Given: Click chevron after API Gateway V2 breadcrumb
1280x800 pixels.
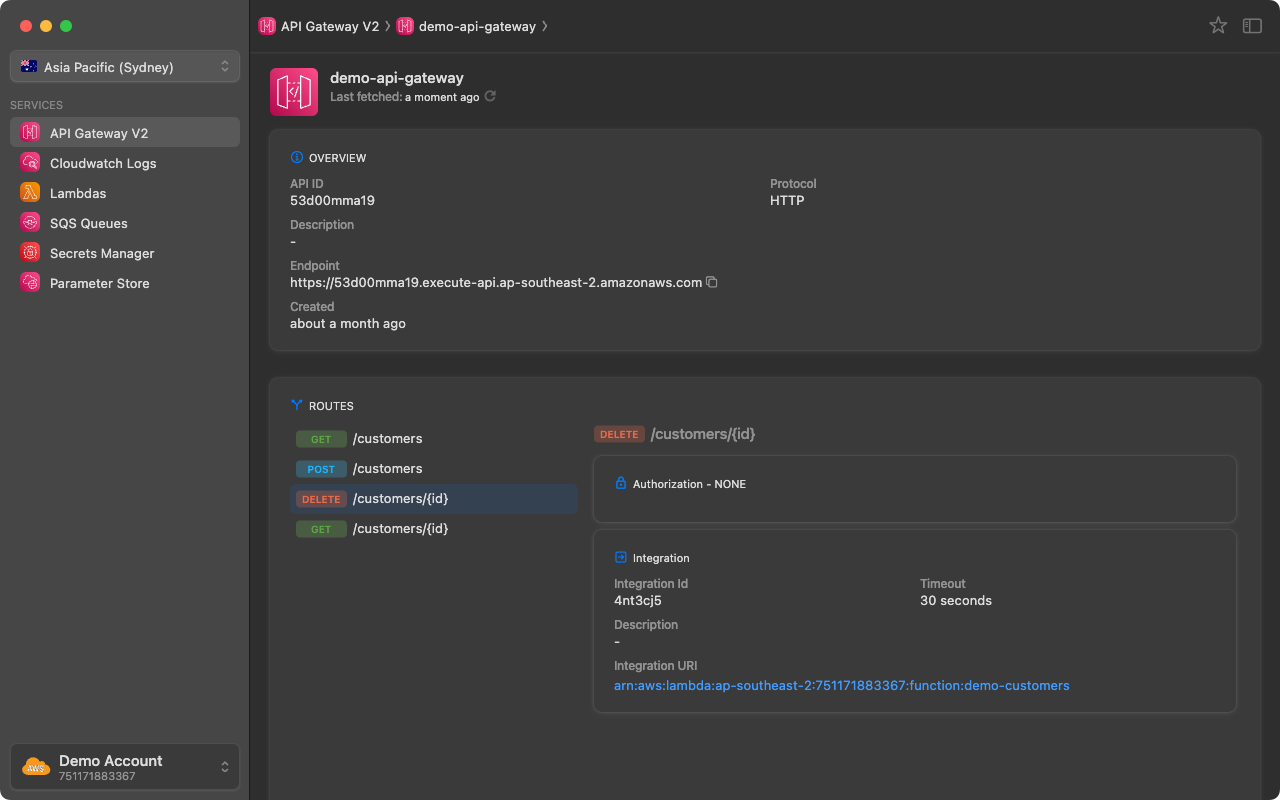Looking at the screenshot, I should (x=388, y=26).
